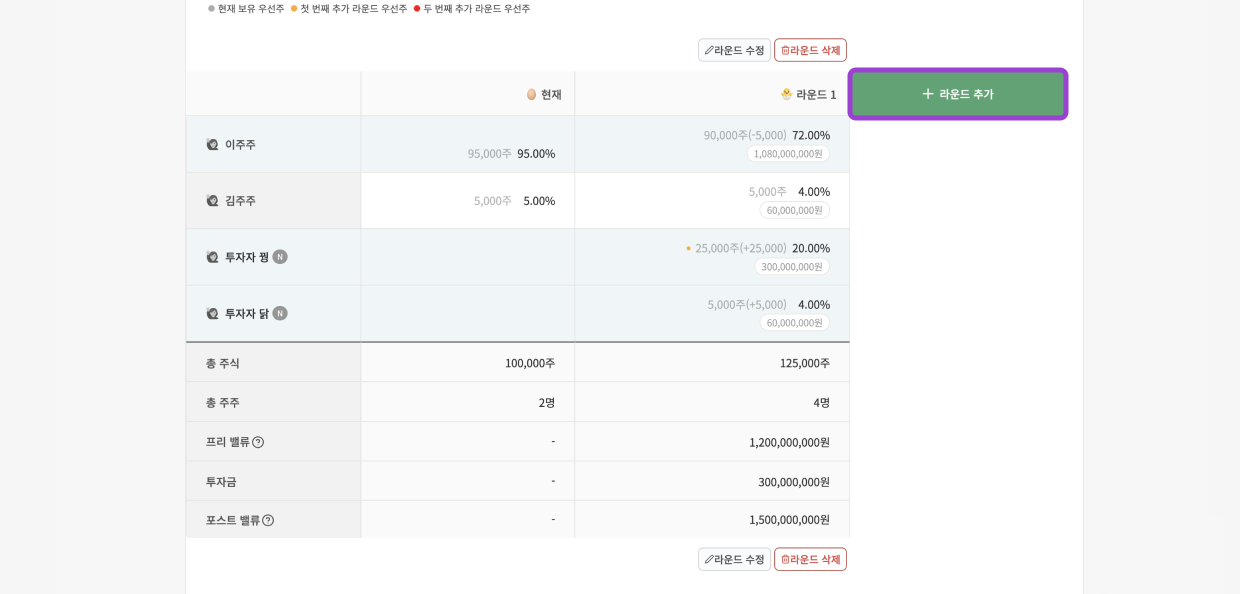The image size is (1240, 594).
Task: Click the shareholder icon next to 김주주
Action: tap(212, 200)
